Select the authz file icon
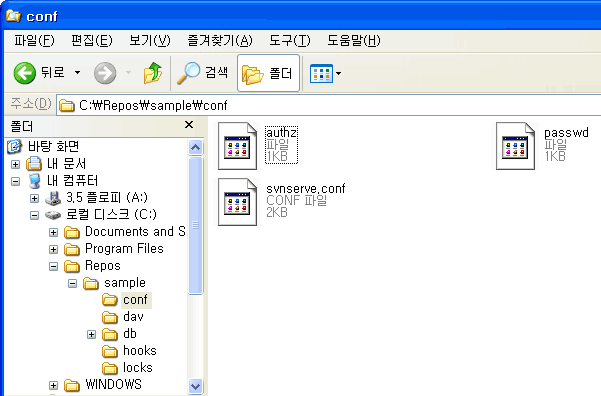Image resolution: width=601 pixels, height=396 pixels. point(237,146)
